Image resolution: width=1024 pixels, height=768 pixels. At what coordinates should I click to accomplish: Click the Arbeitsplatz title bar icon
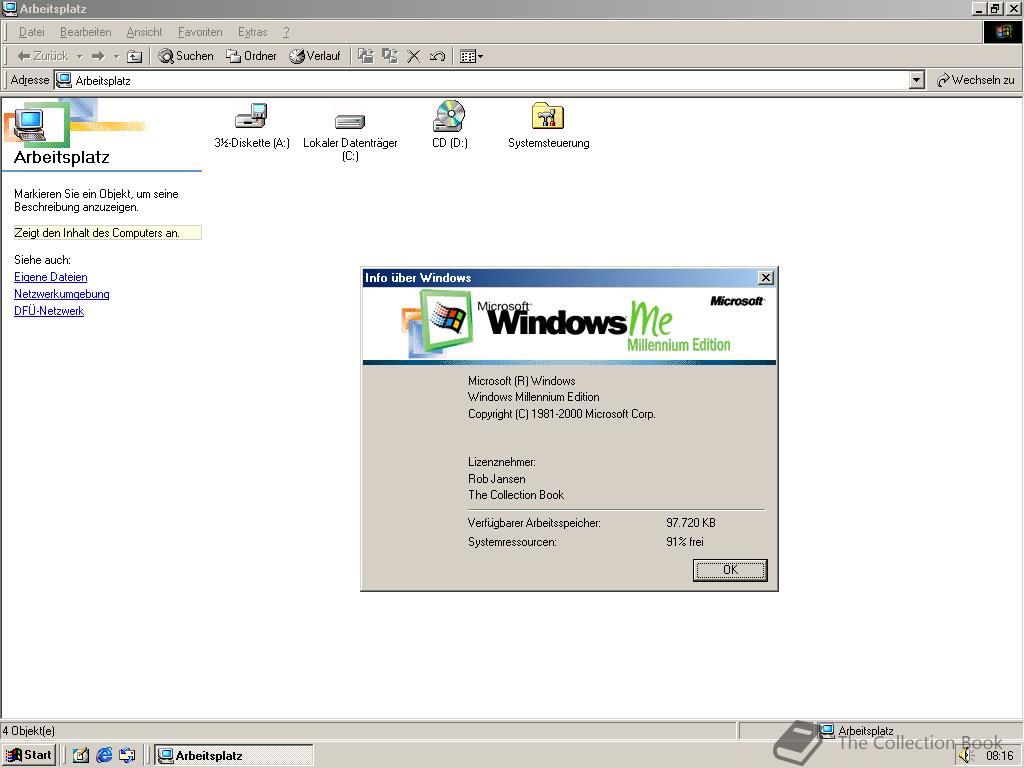(10, 8)
